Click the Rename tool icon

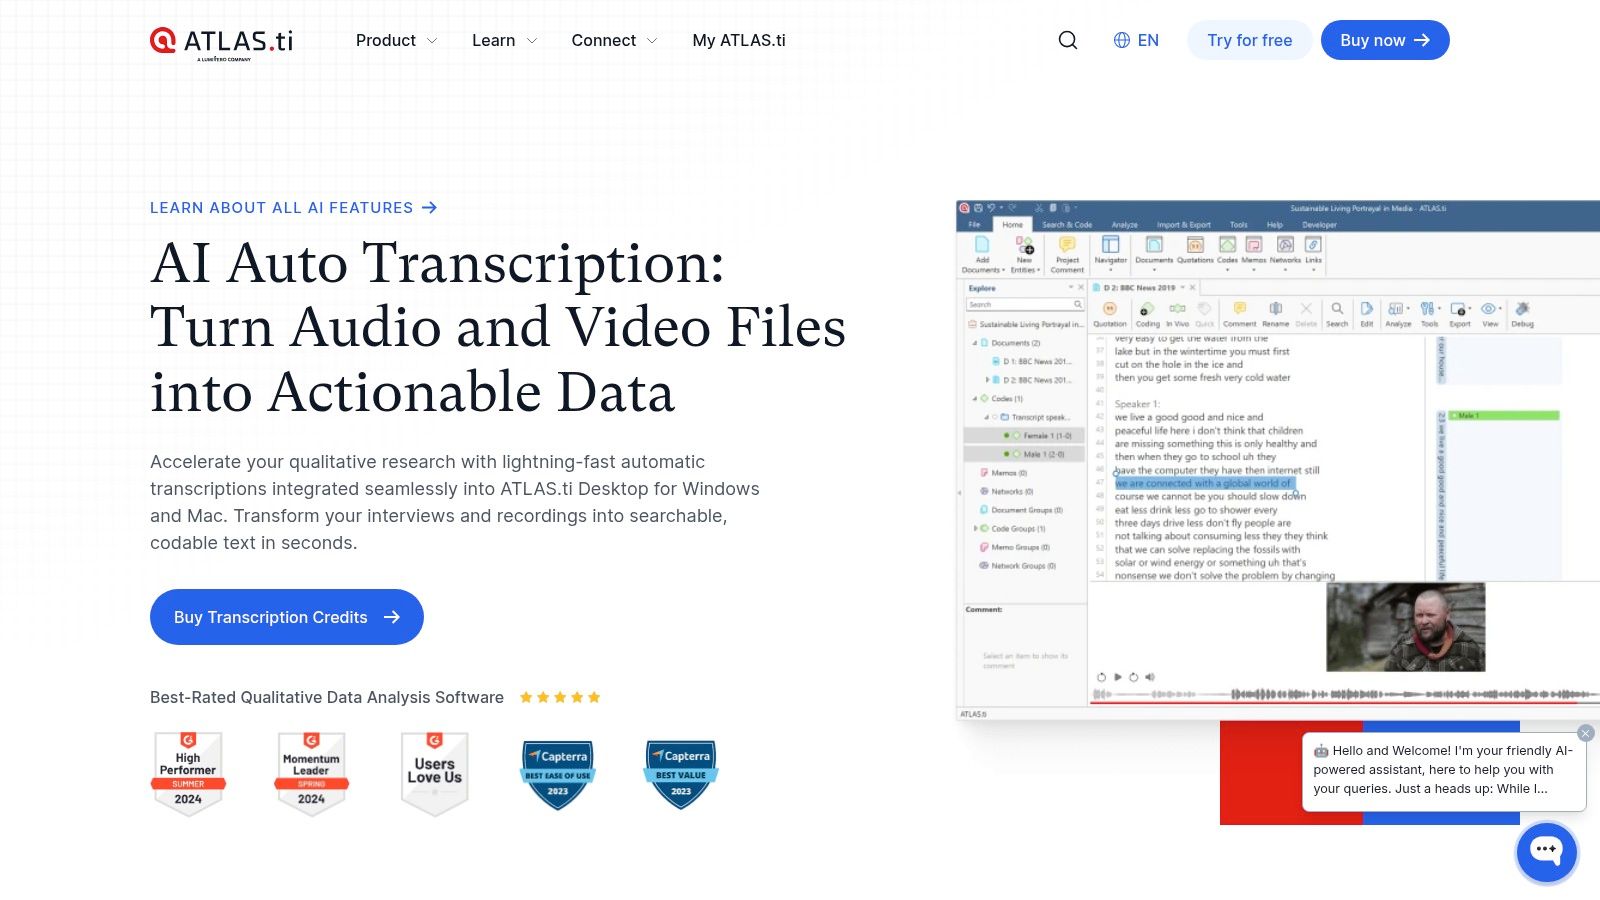click(x=1276, y=314)
